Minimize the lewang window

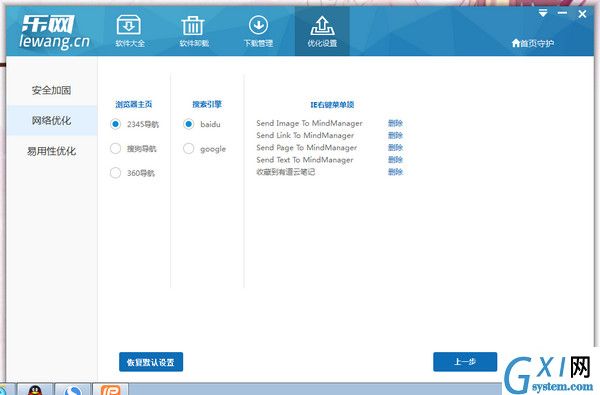pos(562,13)
